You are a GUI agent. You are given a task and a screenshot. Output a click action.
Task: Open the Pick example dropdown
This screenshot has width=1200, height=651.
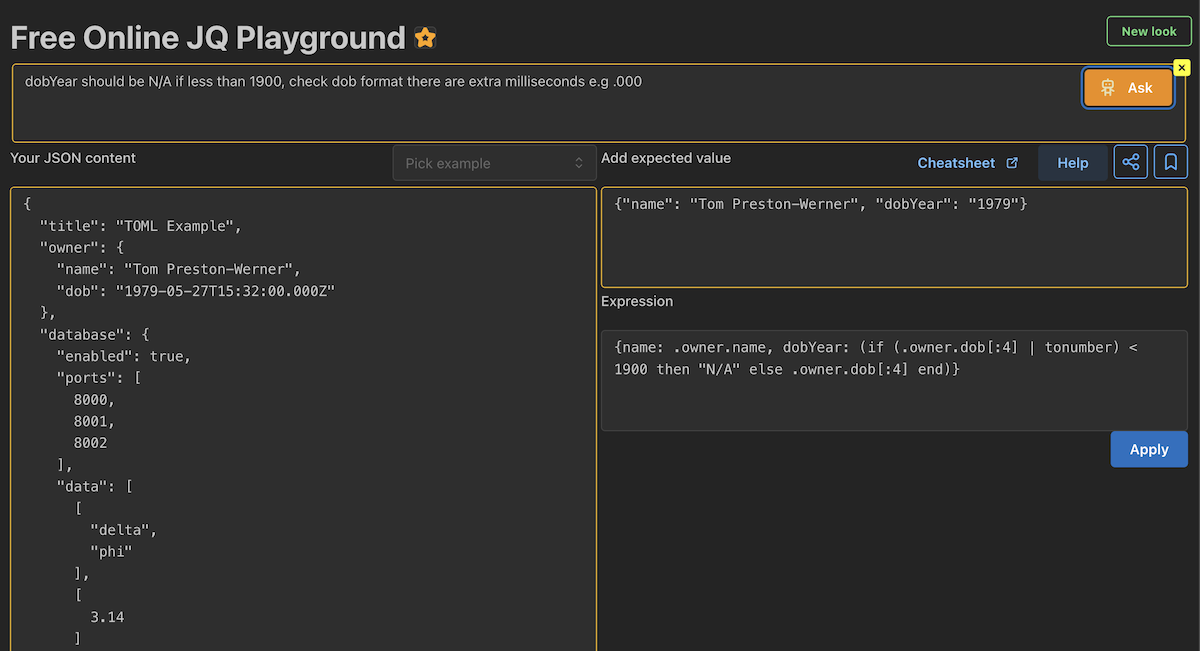(x=494, y=163)
